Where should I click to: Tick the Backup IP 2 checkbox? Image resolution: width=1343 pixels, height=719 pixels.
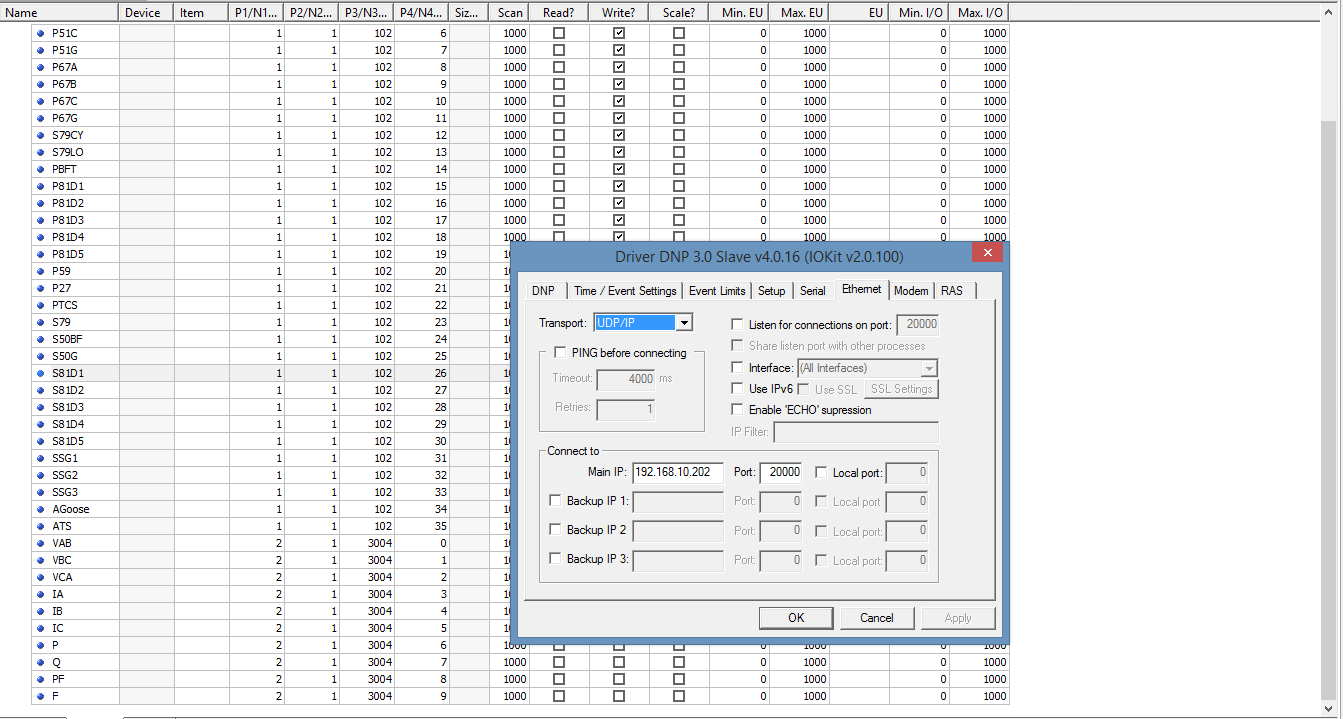click(x=556, y=530)
